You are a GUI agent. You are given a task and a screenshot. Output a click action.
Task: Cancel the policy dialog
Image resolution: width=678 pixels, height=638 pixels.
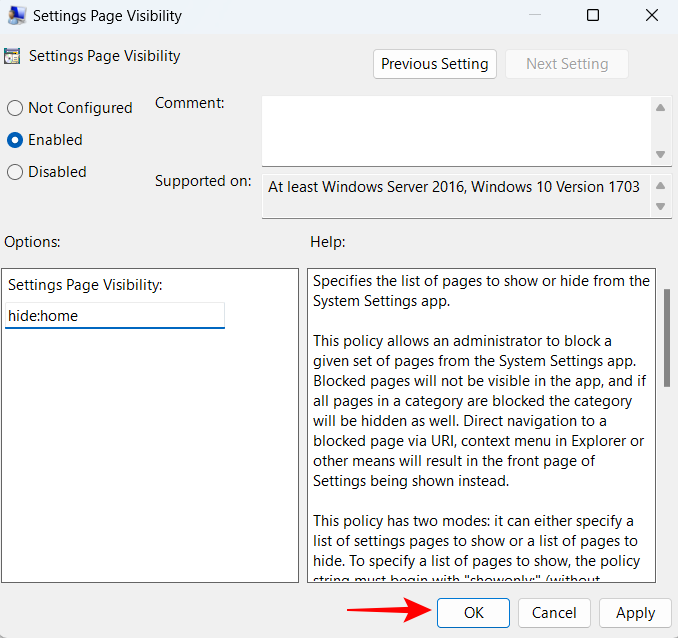point(554,613)
